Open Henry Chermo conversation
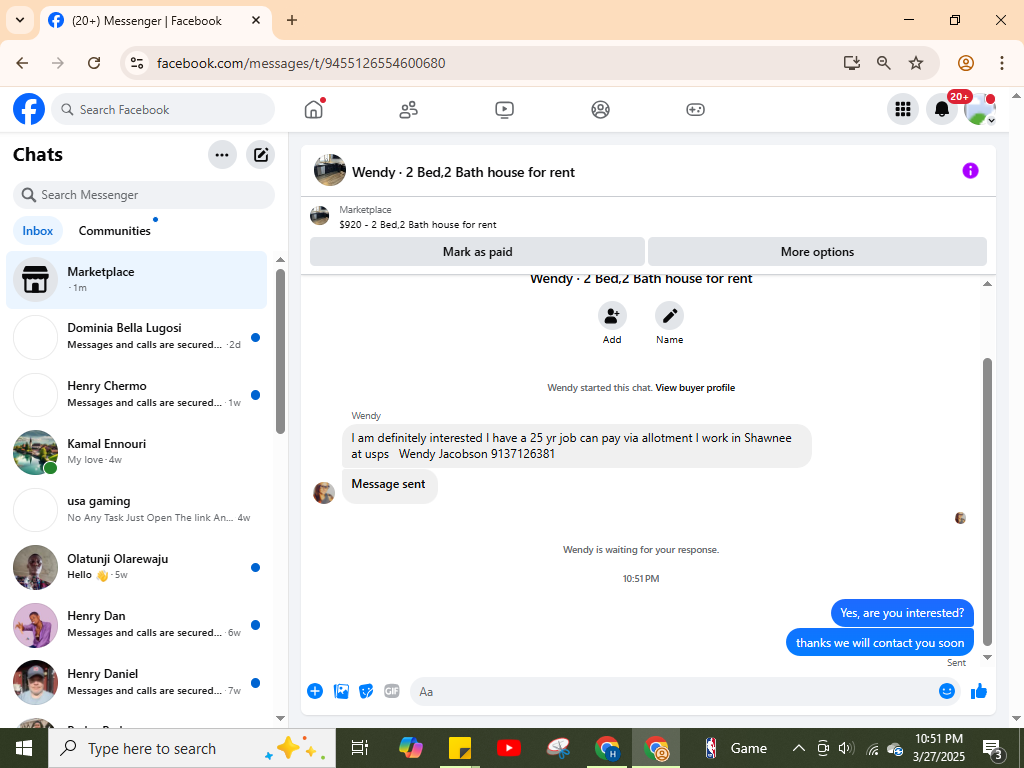The height and width of the screenshot is (768, 1024). point(136,394)
